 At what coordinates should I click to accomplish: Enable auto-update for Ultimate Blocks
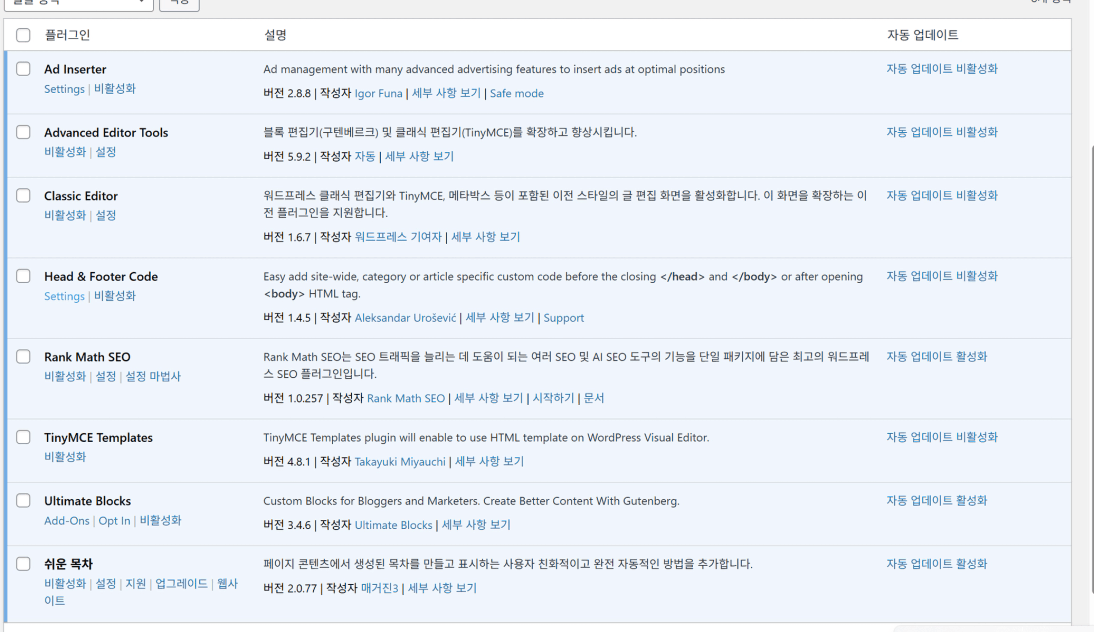point(937,500)
